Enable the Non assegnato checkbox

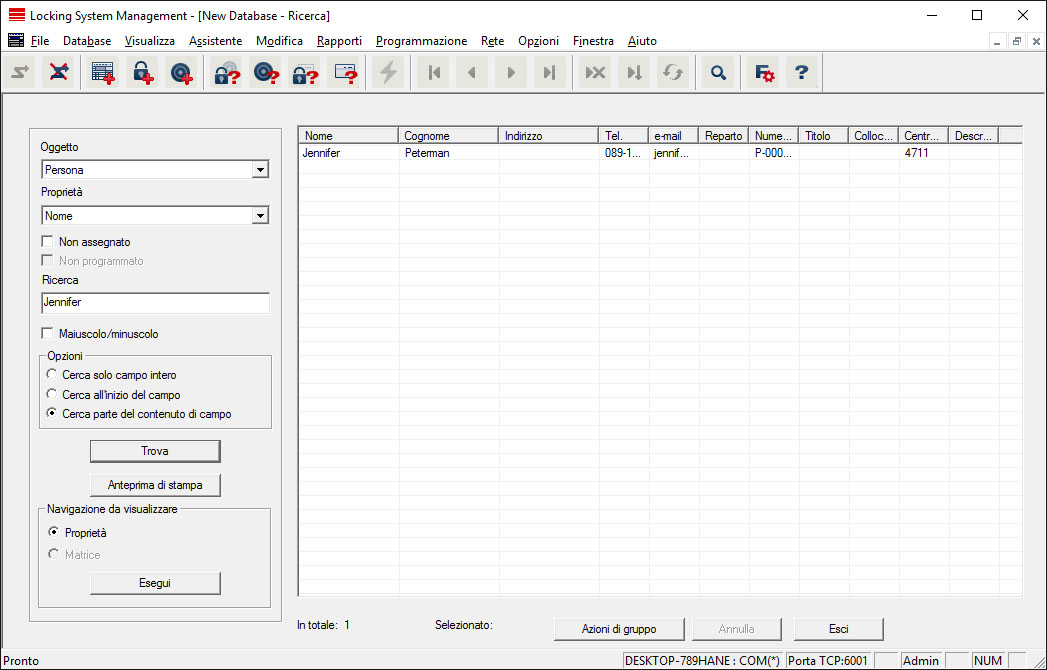pos(48,242)
